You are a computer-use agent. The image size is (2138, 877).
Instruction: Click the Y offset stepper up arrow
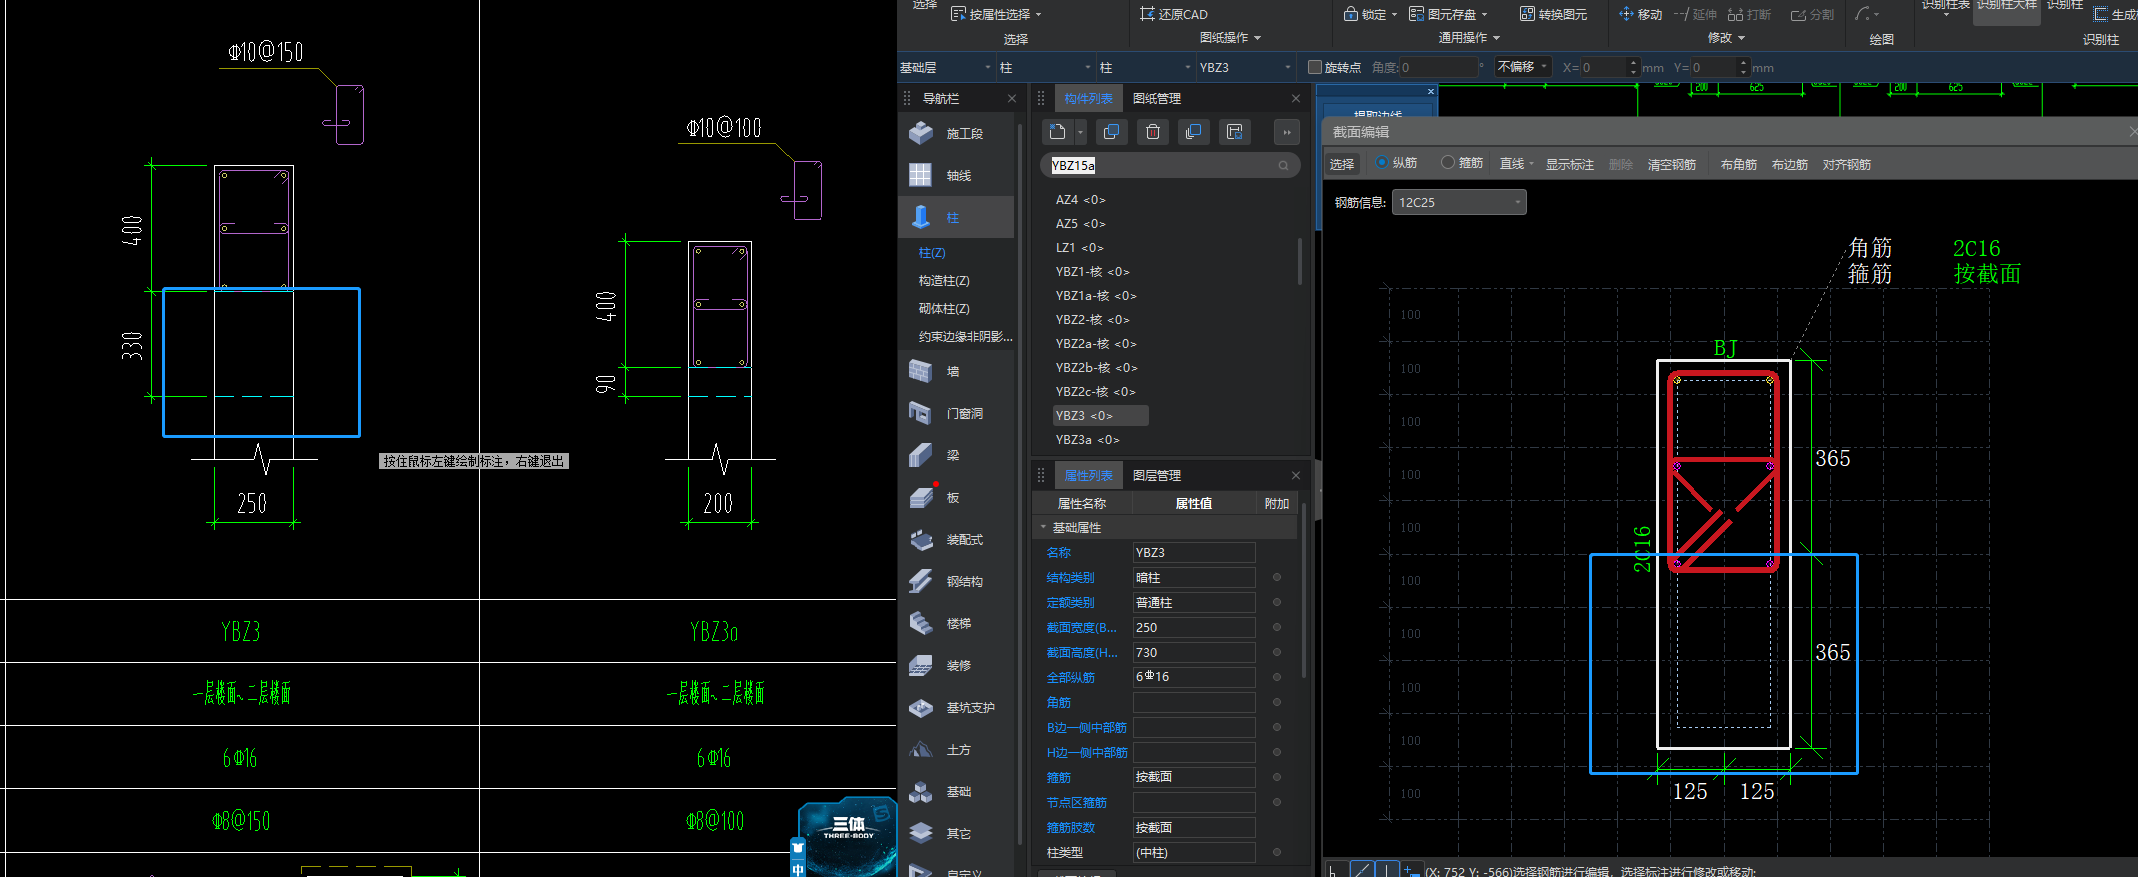coord(1743,62)
